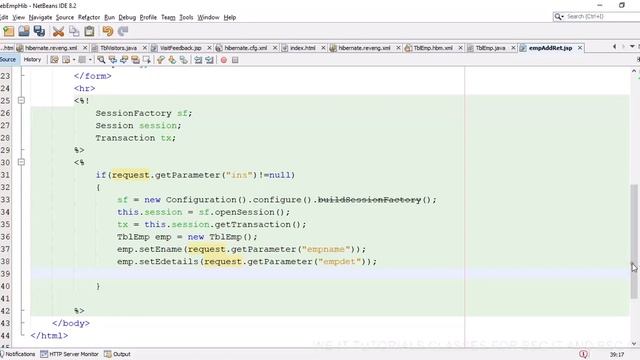Switch to the History view
The width and height of the screenshot is (640, 360).
[x=32, y=60]
